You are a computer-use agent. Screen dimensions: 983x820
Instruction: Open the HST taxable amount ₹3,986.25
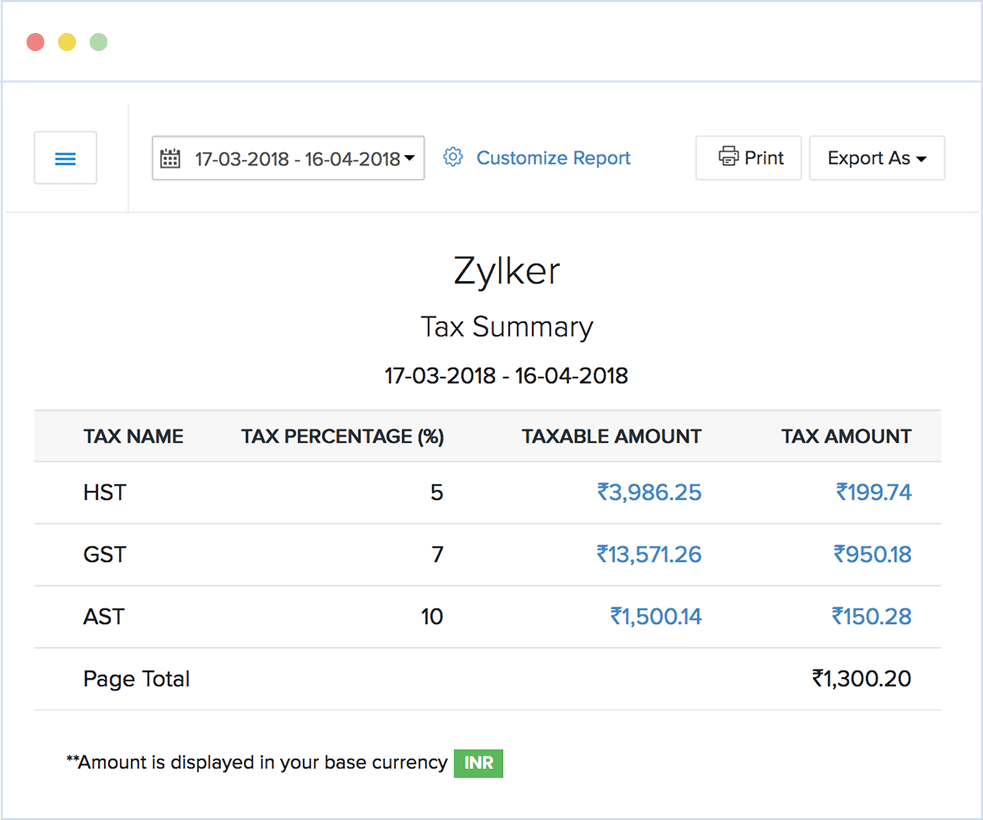[x=650, y=492]
